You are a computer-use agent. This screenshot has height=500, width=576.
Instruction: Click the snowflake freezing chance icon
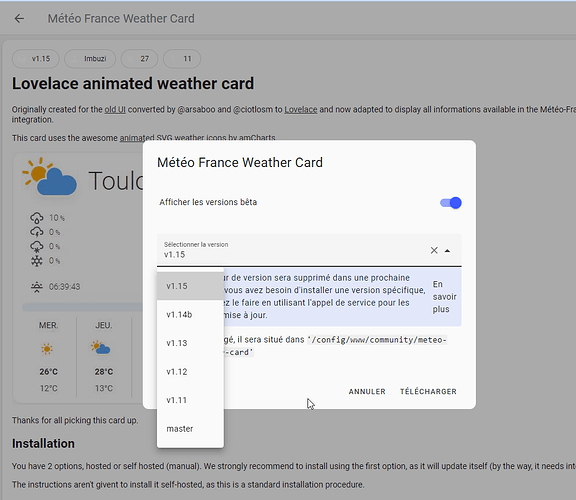coord(36,261)
